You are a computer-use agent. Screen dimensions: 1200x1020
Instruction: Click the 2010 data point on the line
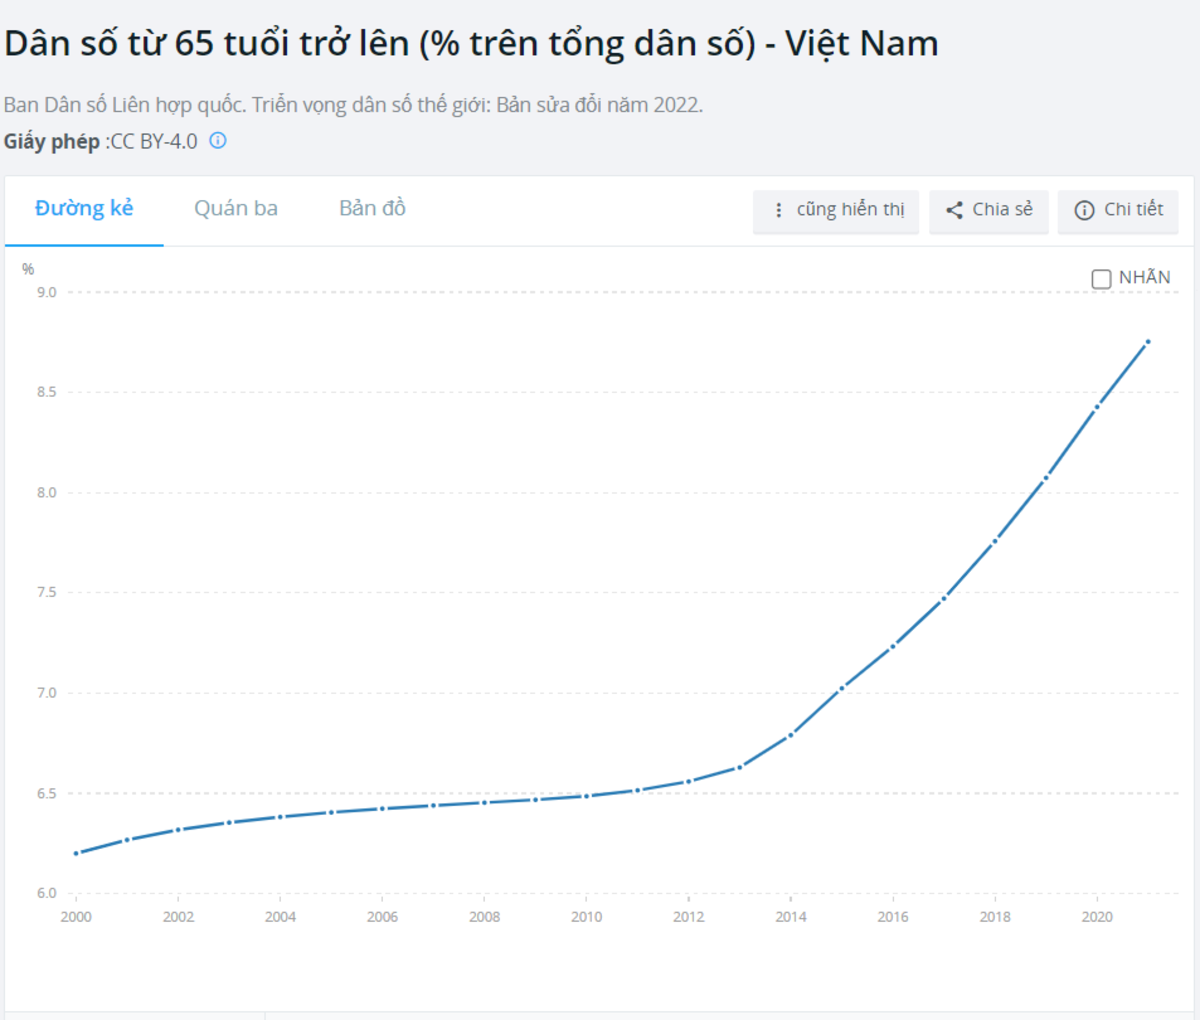click(x=587, y=796)
